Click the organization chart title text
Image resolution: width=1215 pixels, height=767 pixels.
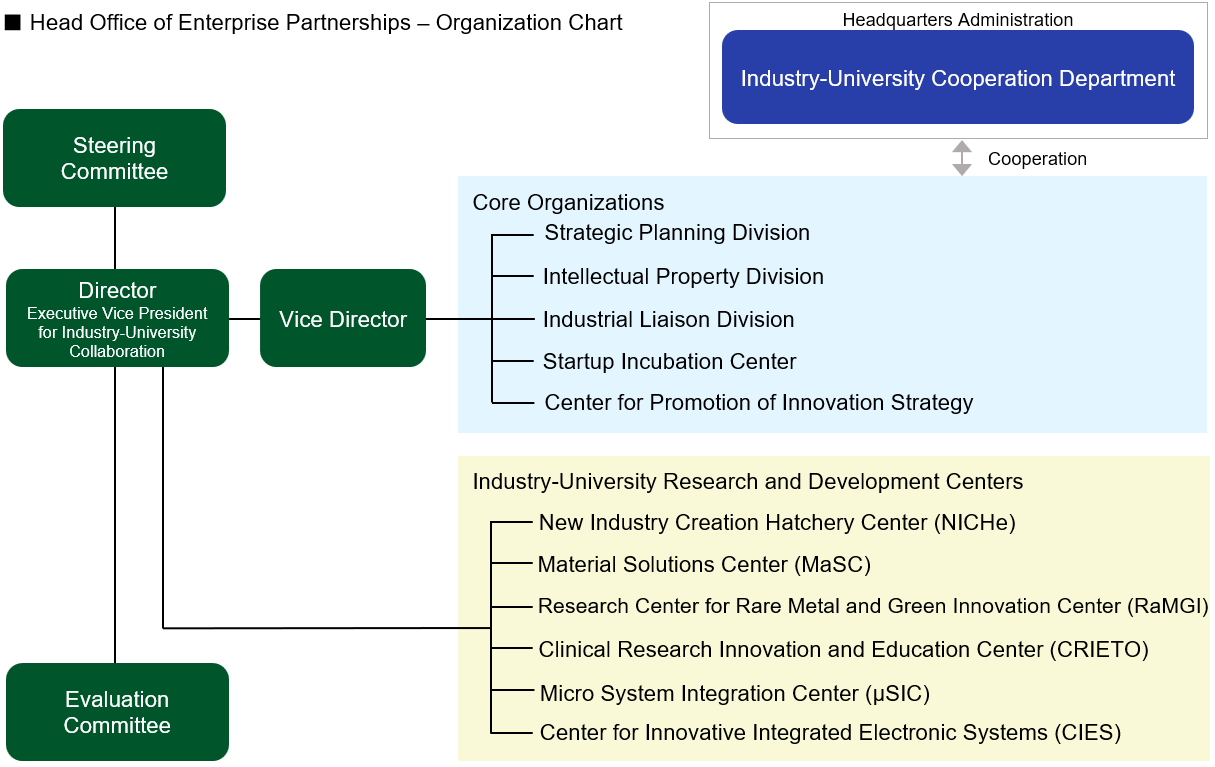click(x=326, y=22)
